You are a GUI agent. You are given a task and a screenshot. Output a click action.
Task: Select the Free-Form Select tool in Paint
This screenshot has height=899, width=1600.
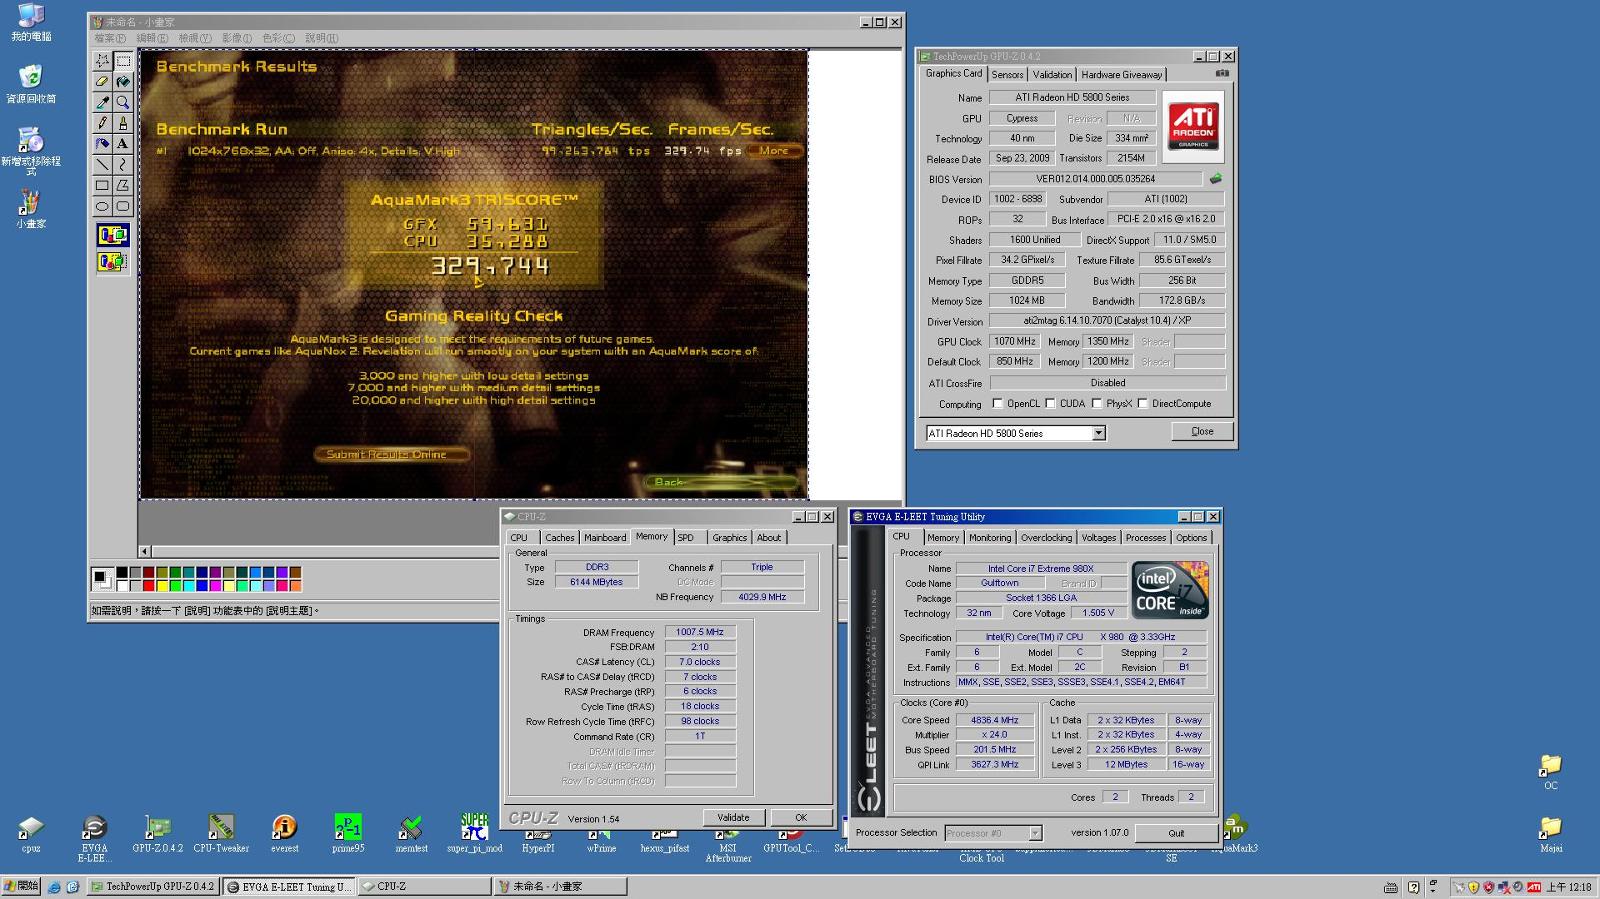click(102, 61)
